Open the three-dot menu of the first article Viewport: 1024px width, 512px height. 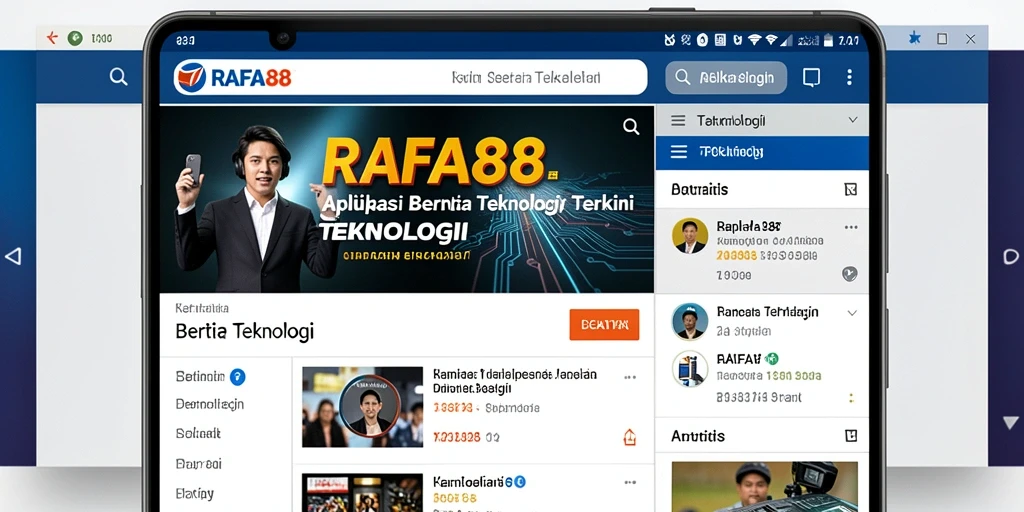pyautogui.click(x=630, y=377)
